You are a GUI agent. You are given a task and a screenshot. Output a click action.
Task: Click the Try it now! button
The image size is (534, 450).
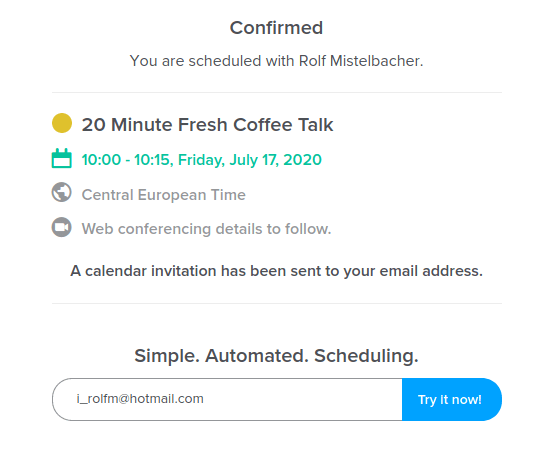(452, 399)
